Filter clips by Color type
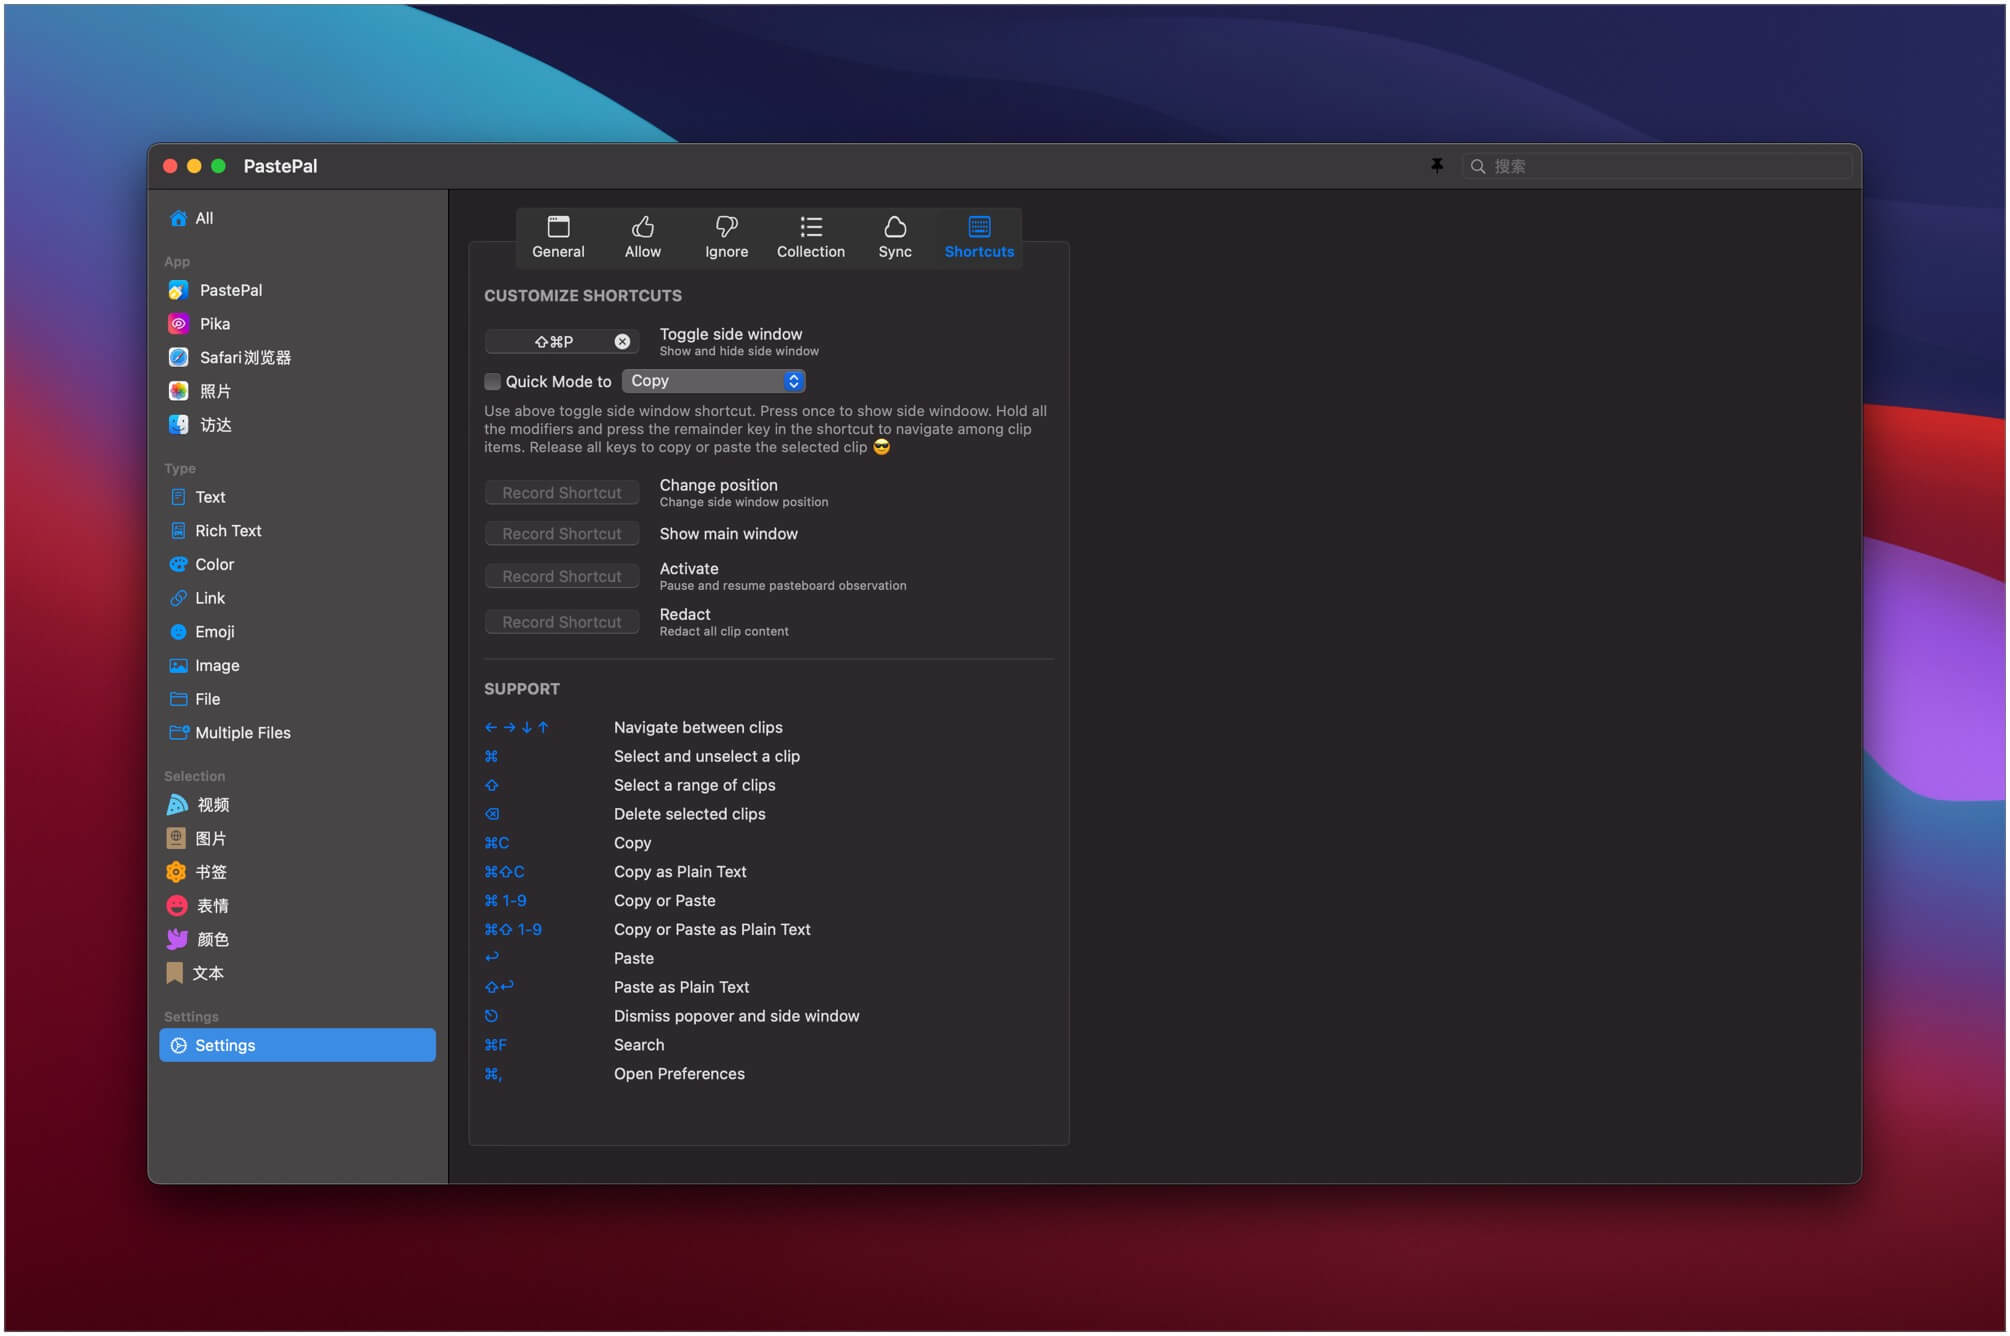The height and width of the screenshot is (1336, 2010). coord(297,564)
